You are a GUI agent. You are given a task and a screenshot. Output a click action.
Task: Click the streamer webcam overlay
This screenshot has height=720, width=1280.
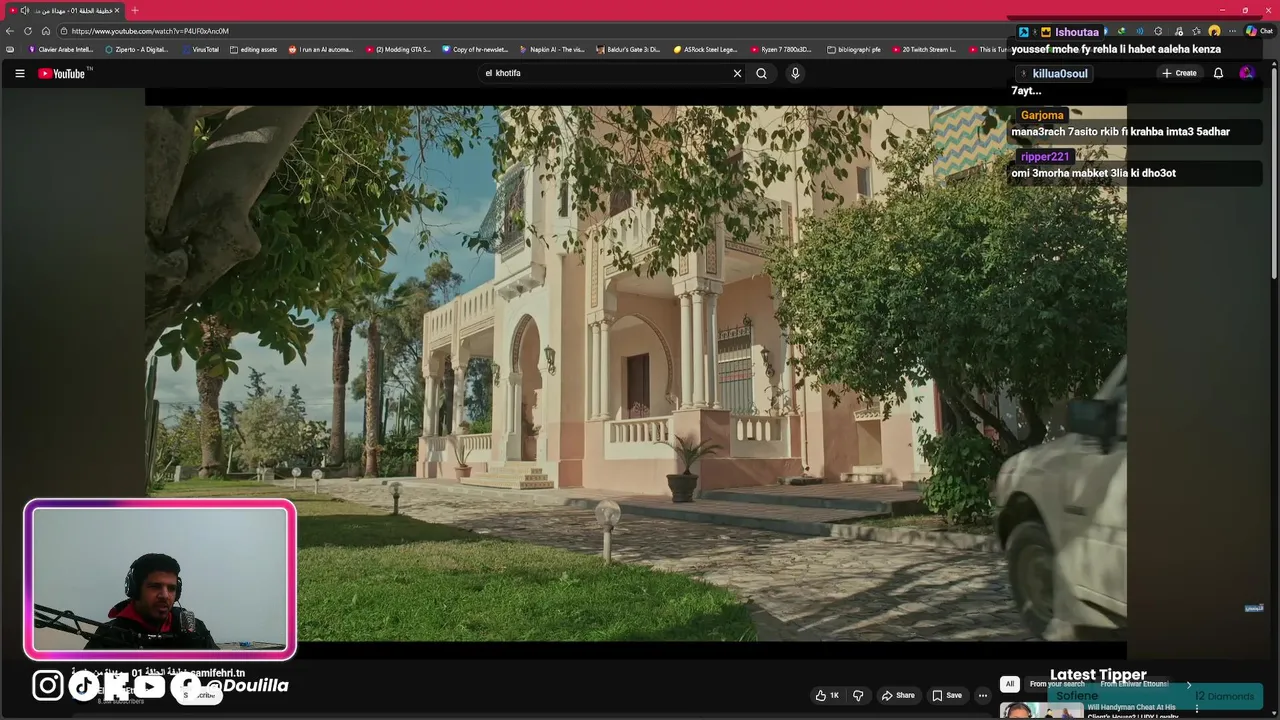(160, 580)
